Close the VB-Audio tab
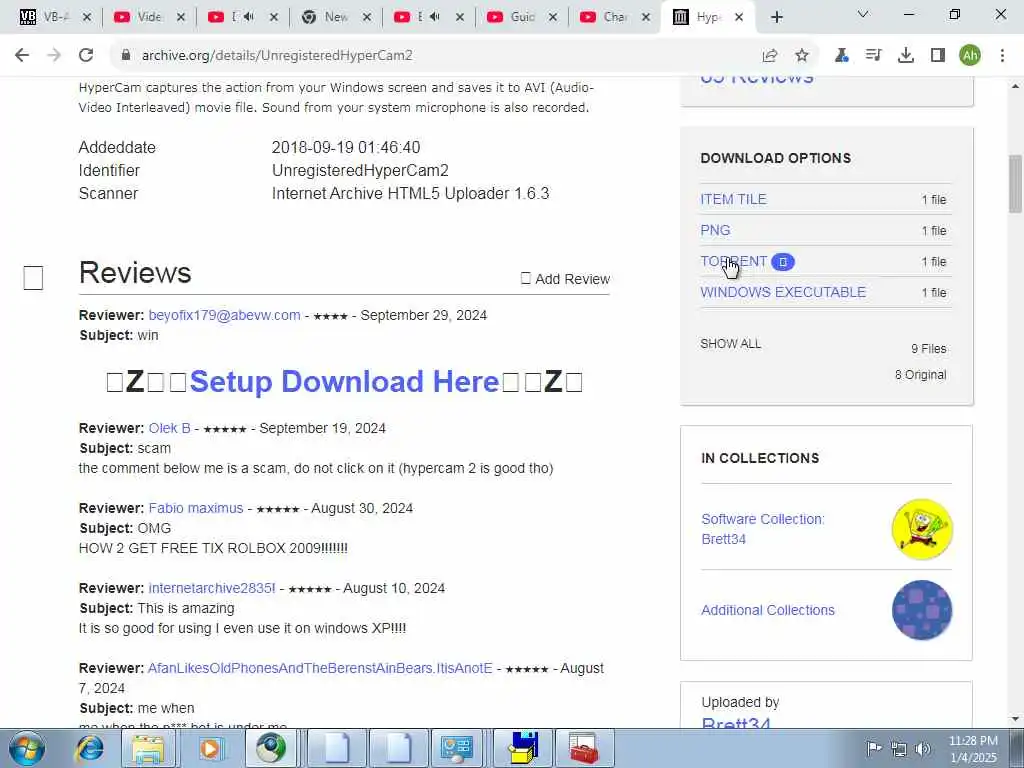1024x768 pixels. [x=87, y=18]
